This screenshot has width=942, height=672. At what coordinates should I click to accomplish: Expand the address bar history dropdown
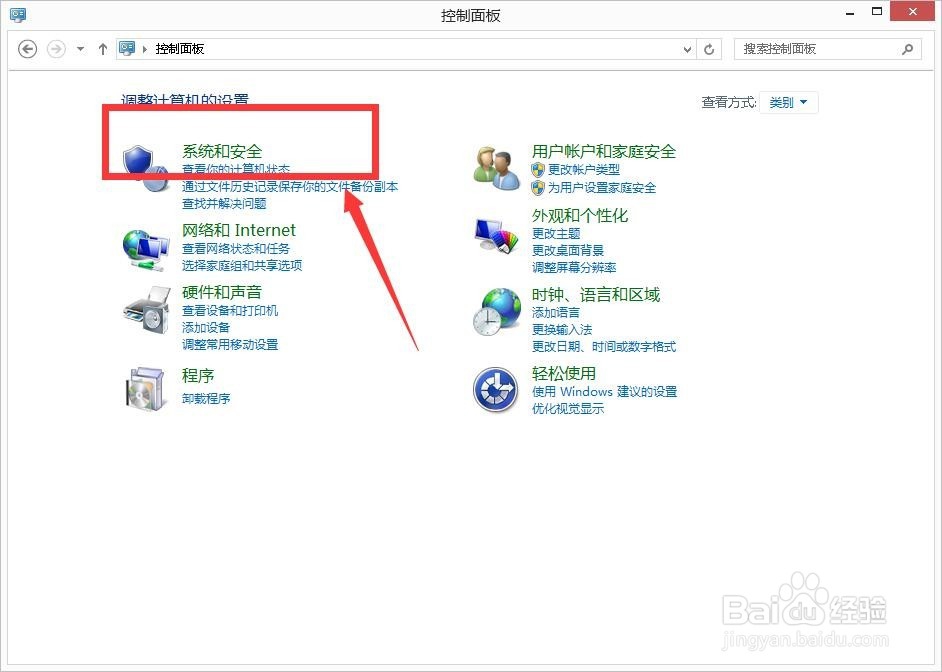tap(686, 48)
